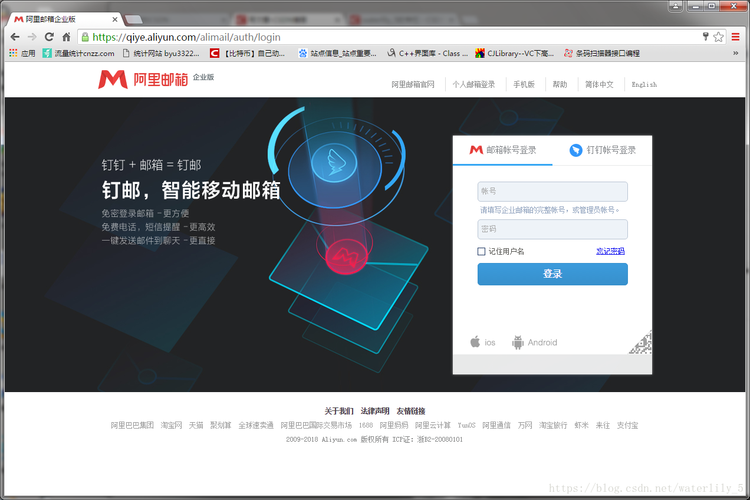Open the 阿里通信 footer link

pyautogui.click(x=496, y=425)
